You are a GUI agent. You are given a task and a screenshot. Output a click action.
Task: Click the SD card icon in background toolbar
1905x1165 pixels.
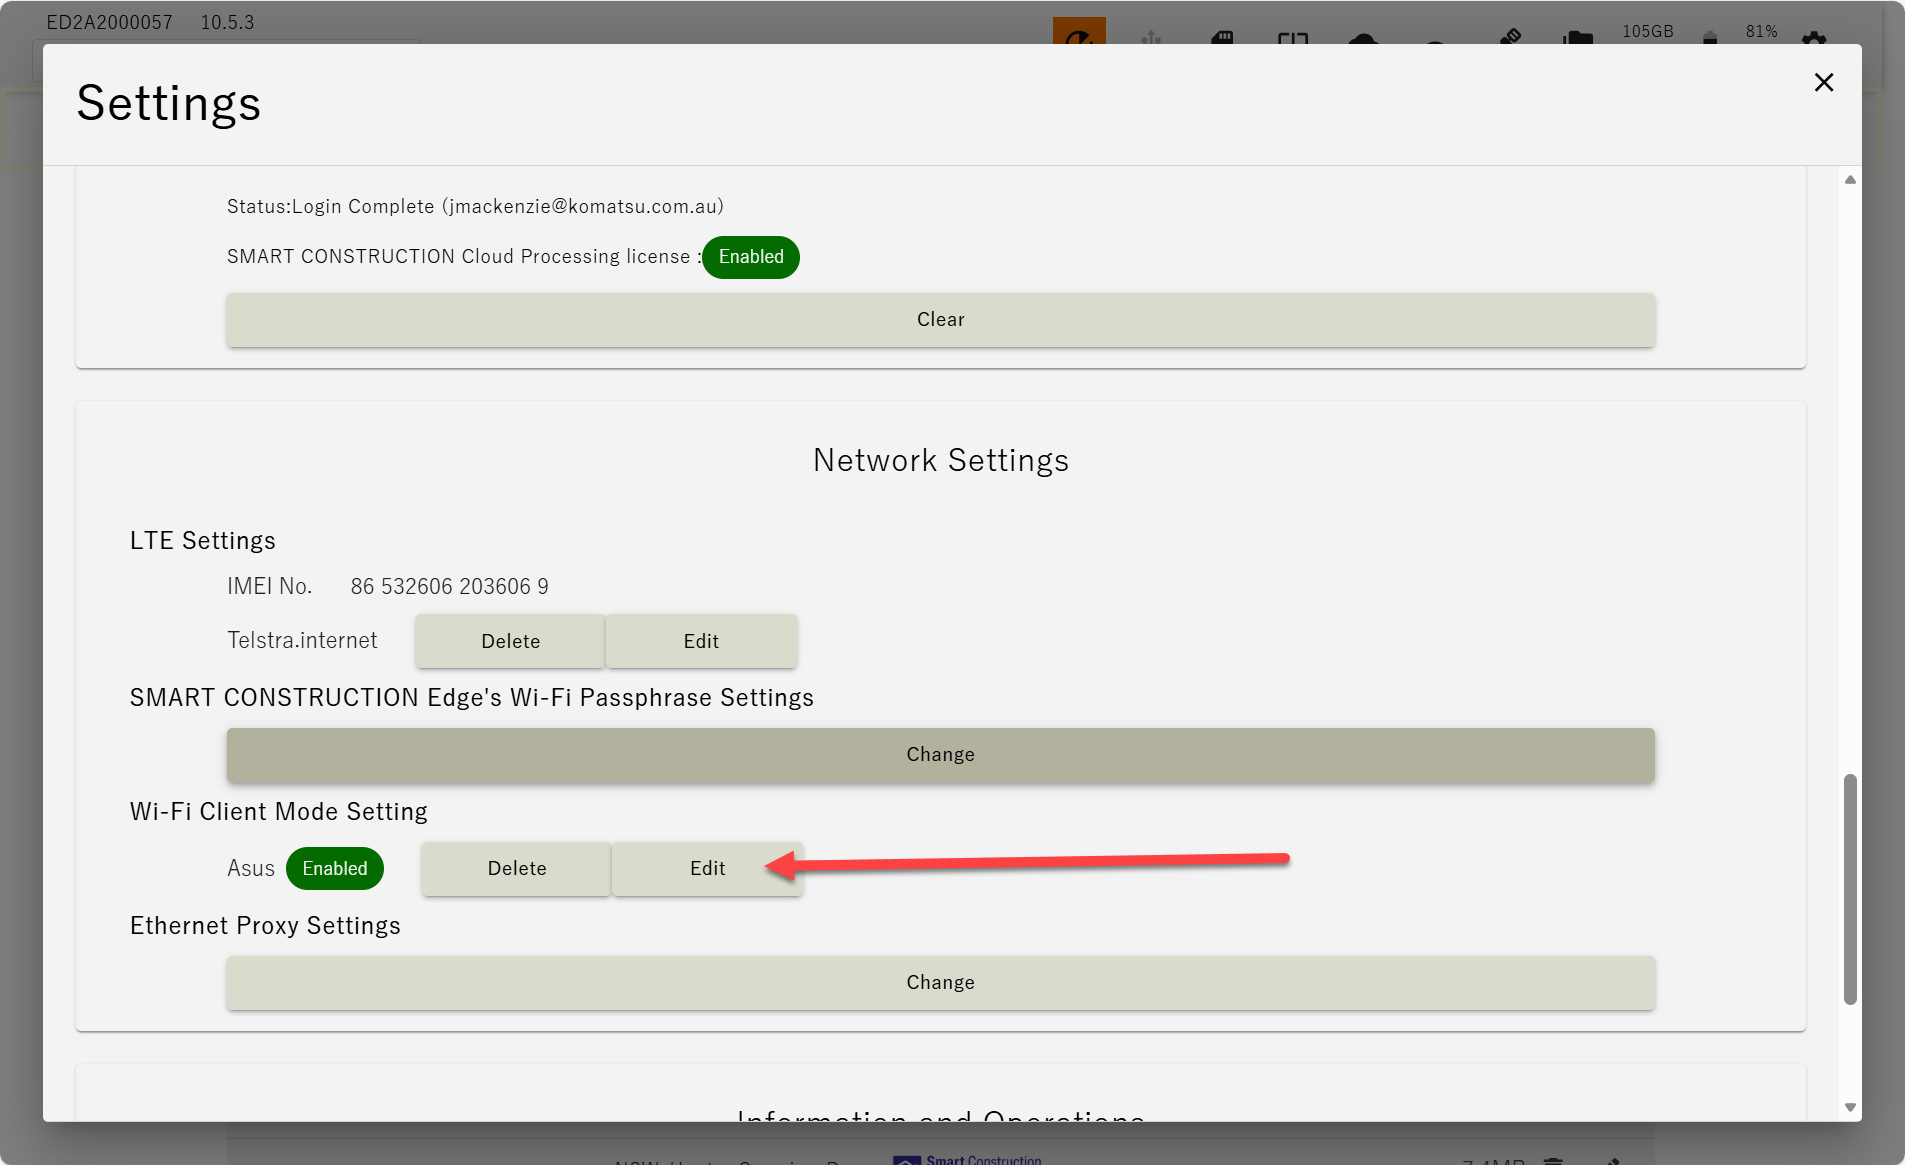tap(1222, 38)
